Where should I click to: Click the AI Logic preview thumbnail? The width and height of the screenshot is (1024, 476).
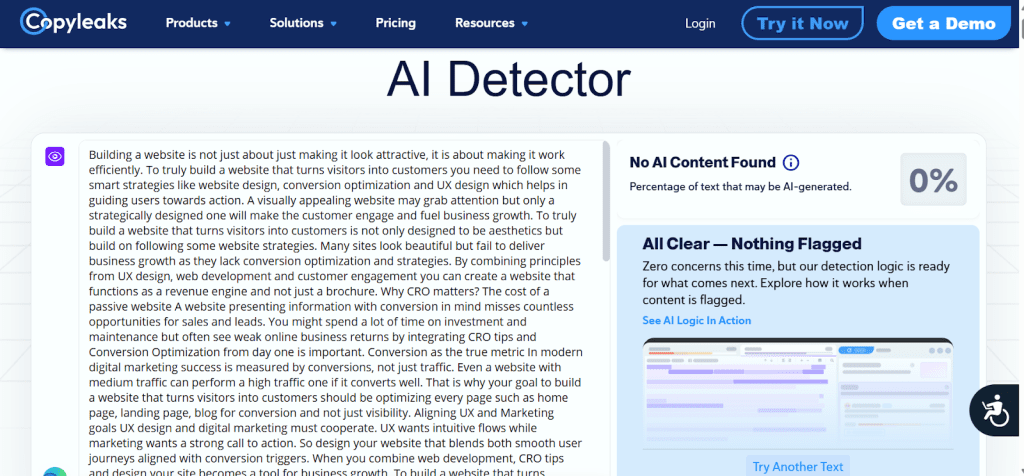pos(797,393)
